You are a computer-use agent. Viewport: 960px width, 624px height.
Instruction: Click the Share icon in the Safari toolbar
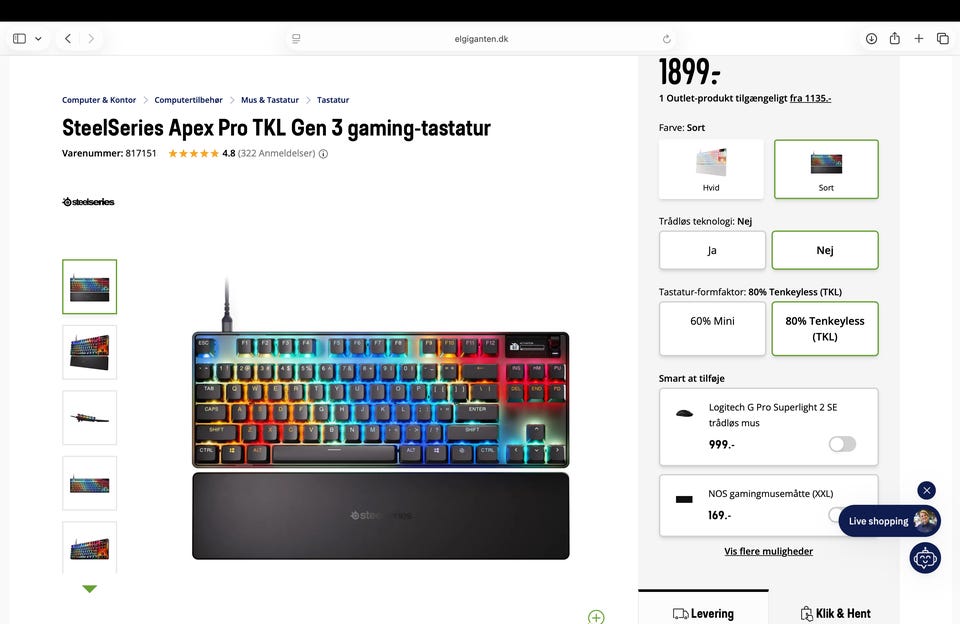point(894,38)
